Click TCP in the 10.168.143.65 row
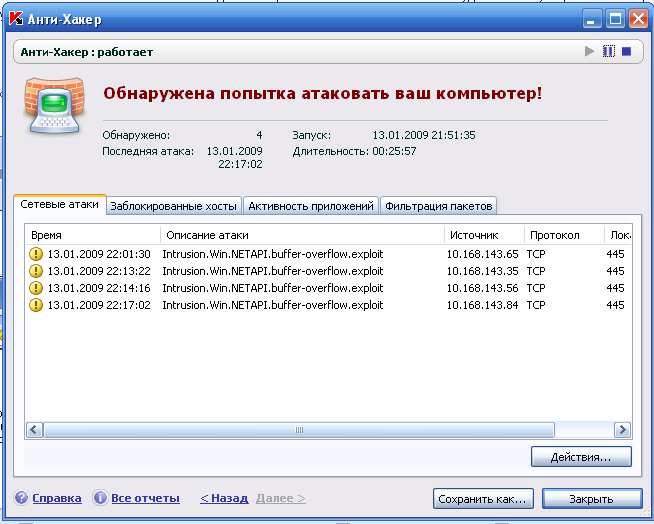Screen dimensions: 654x524 click(536, 254)
